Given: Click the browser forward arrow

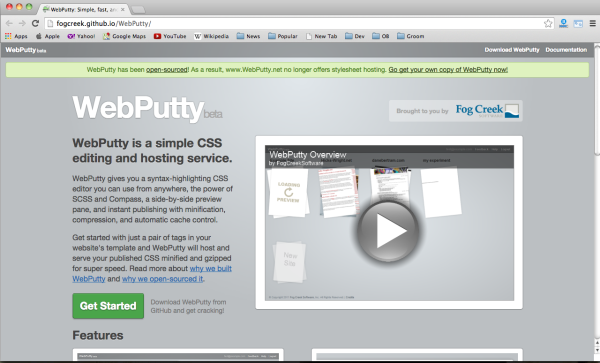Looking at the screenshot, I should click(22, 23).
